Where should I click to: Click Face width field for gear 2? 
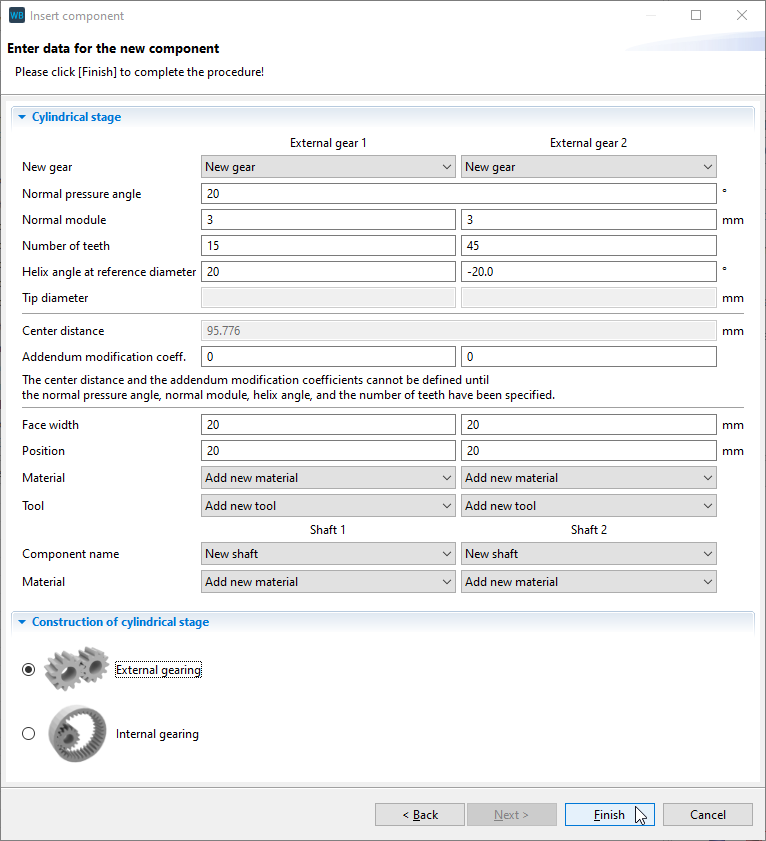(588, 425)
